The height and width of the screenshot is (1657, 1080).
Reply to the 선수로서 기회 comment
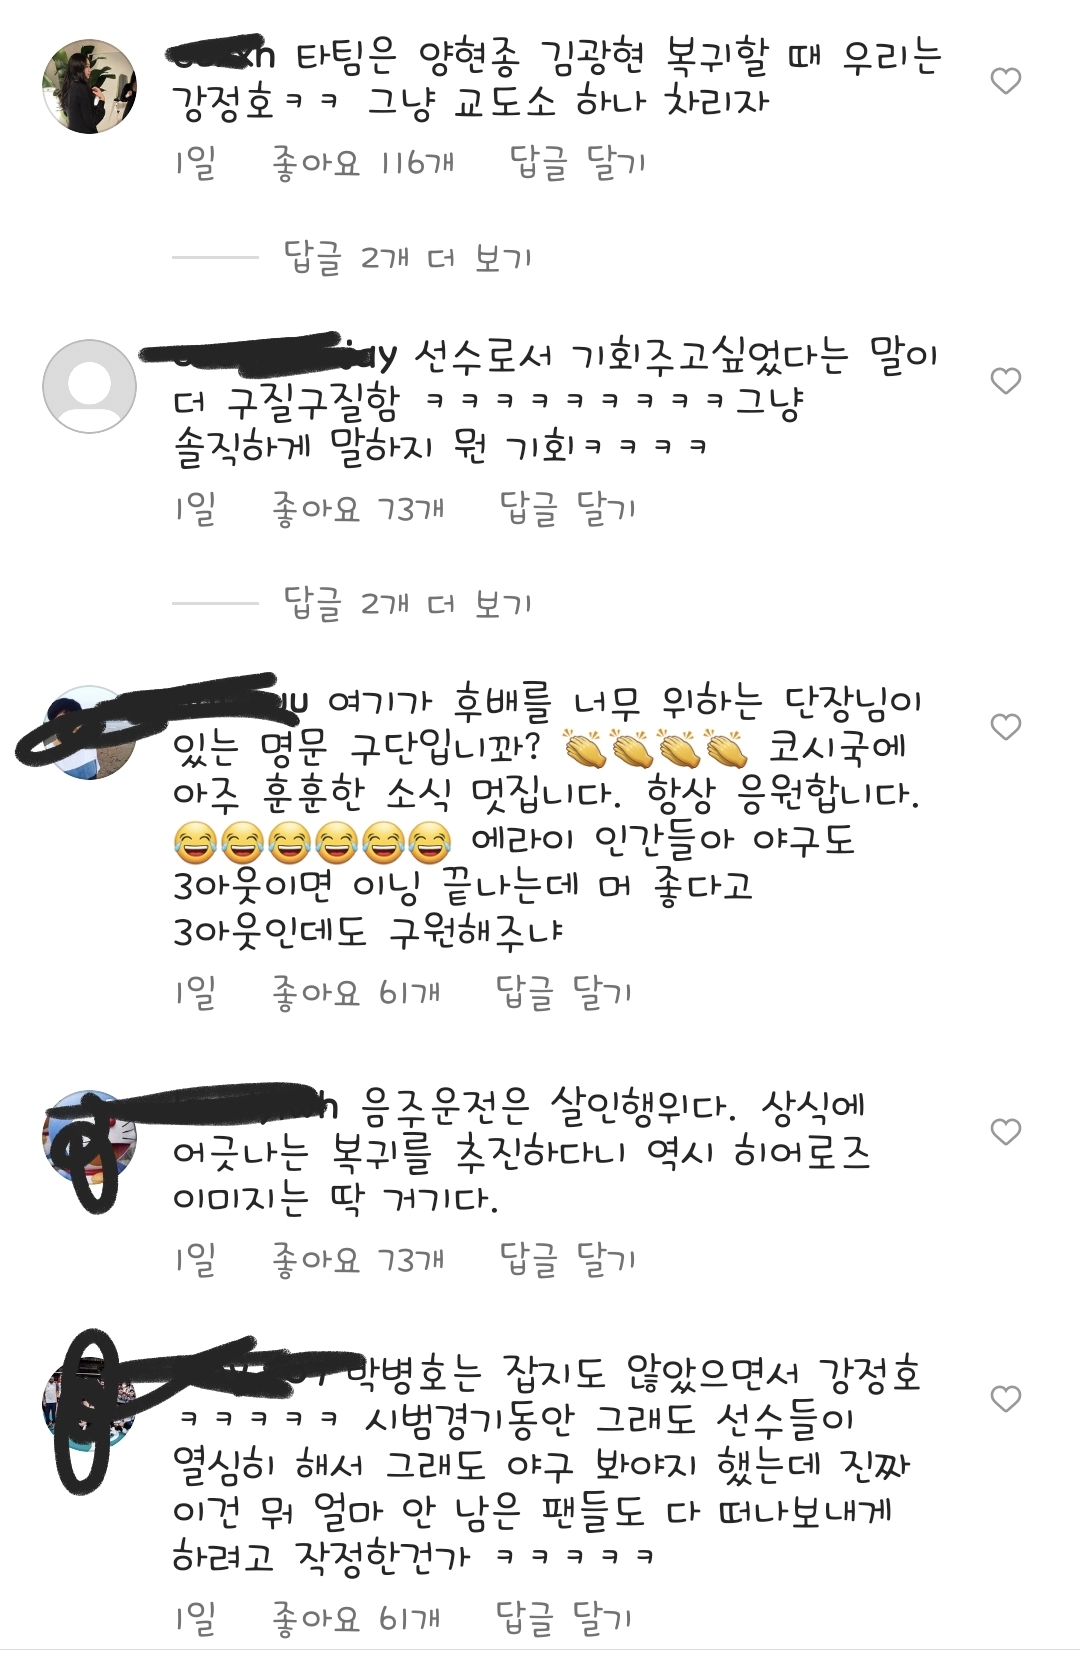click(567, 508)
